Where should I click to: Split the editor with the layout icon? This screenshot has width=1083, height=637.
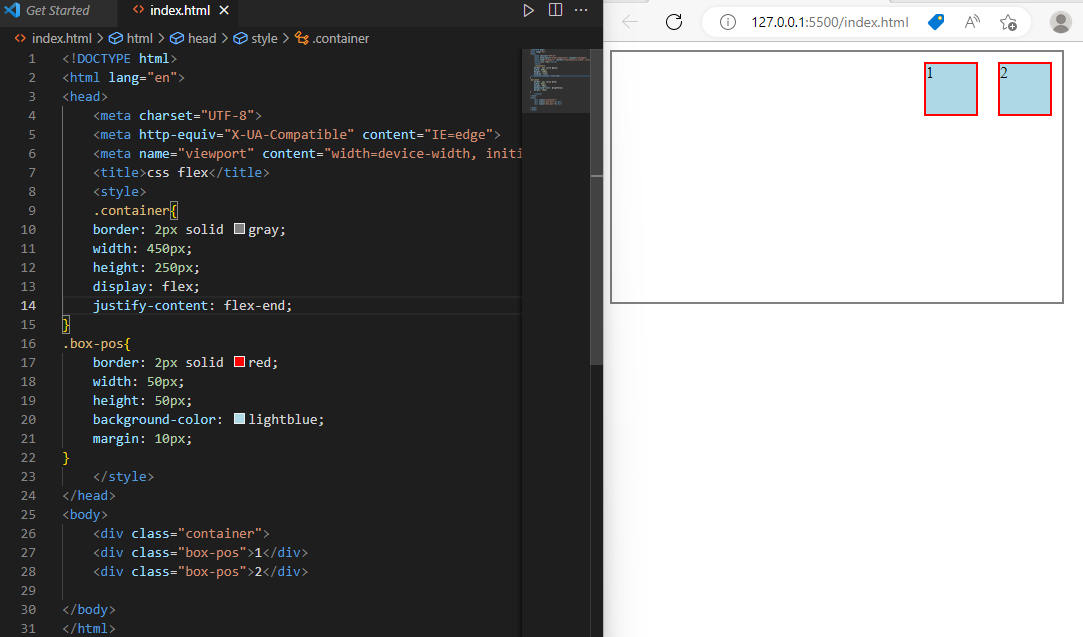click(555, 10)
